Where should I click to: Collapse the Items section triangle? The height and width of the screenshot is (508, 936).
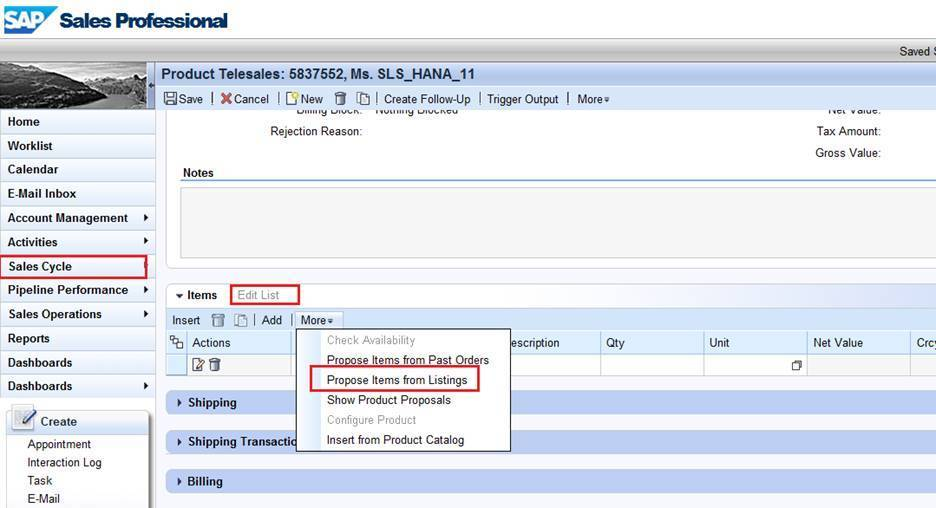click(x=179, y=295)
